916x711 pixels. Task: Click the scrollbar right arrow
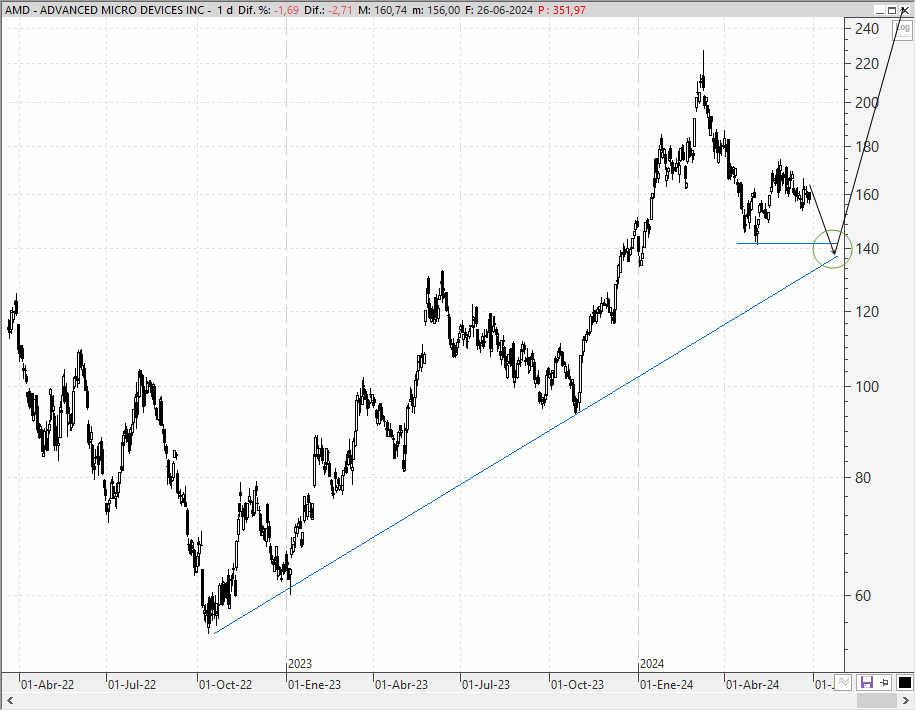905,700
